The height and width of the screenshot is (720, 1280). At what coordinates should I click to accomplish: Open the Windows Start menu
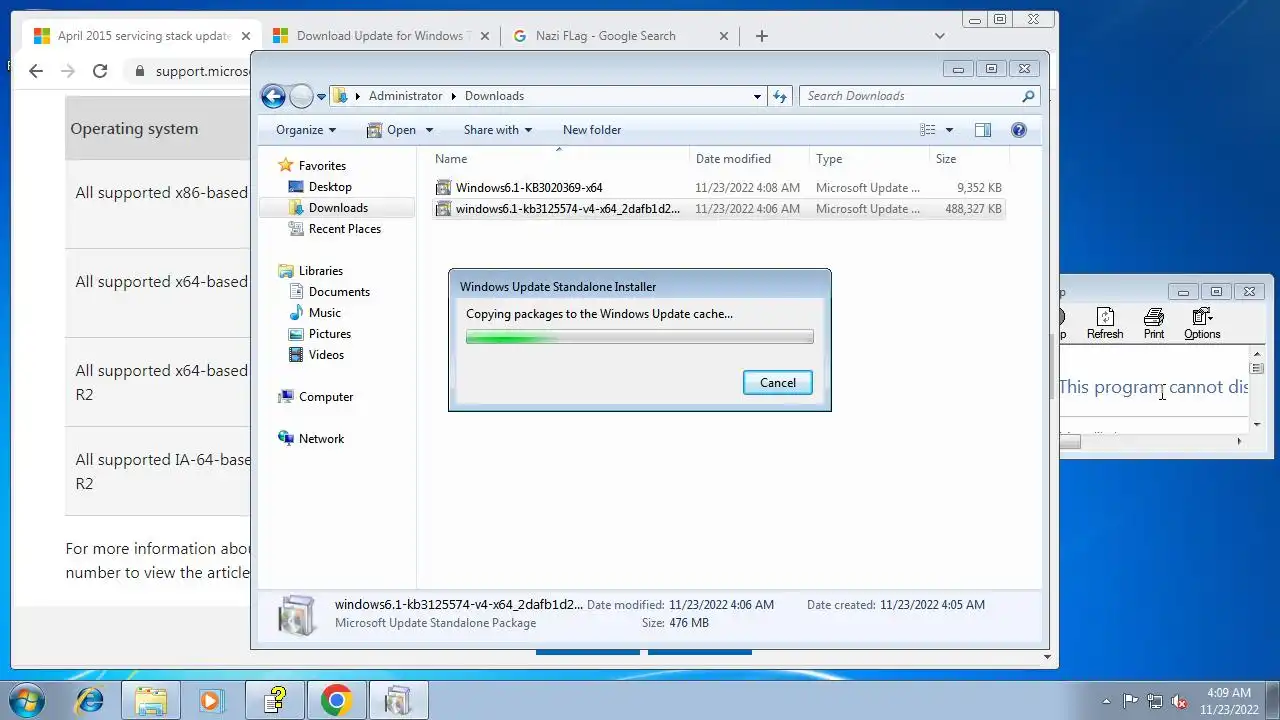tap(25, 700)
